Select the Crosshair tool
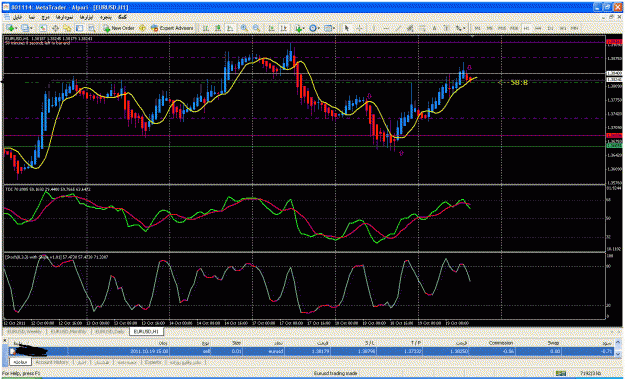The height and width of the screenshot is (379, 625). (359, 28)
